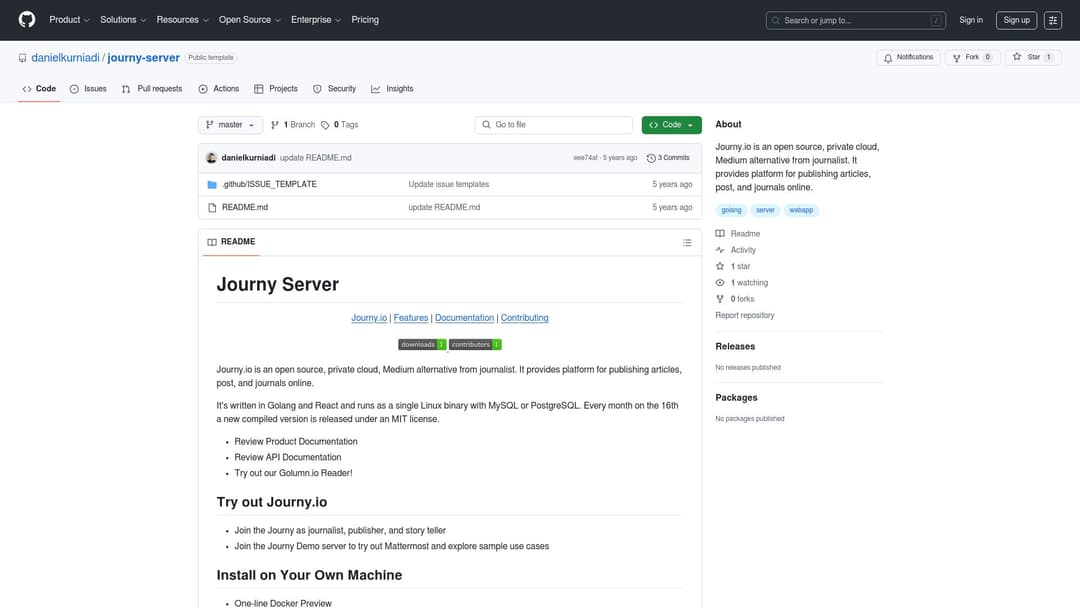Screen dimensions: 1080x608
Task: Click the danielkurniadi avatar in commit row
Action: click(211, 158)
